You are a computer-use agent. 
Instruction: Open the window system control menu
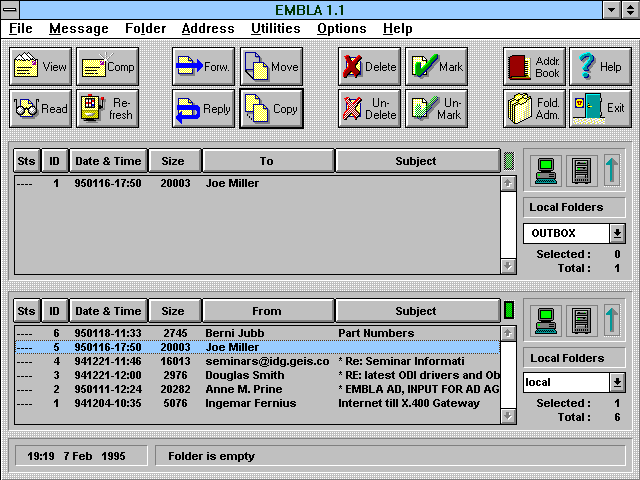pyautogui.click(x=10, y=9)
